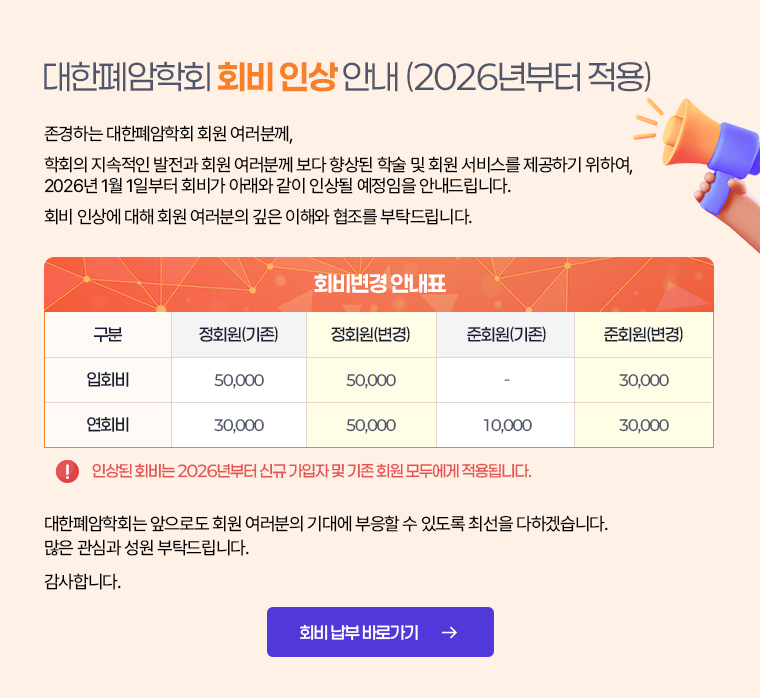Click the megaphone illustration
The image size is (760, 698).
[x=700, y=155]
